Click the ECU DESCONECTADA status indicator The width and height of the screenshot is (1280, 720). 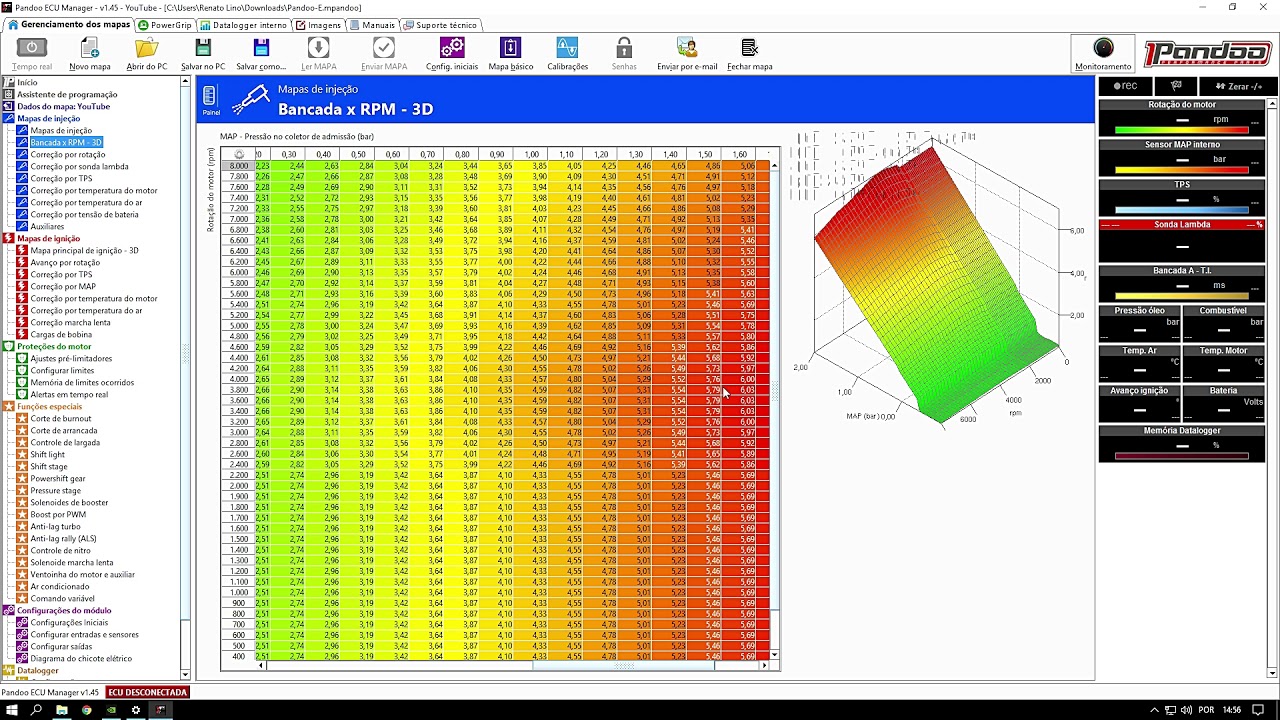point(148,692)
